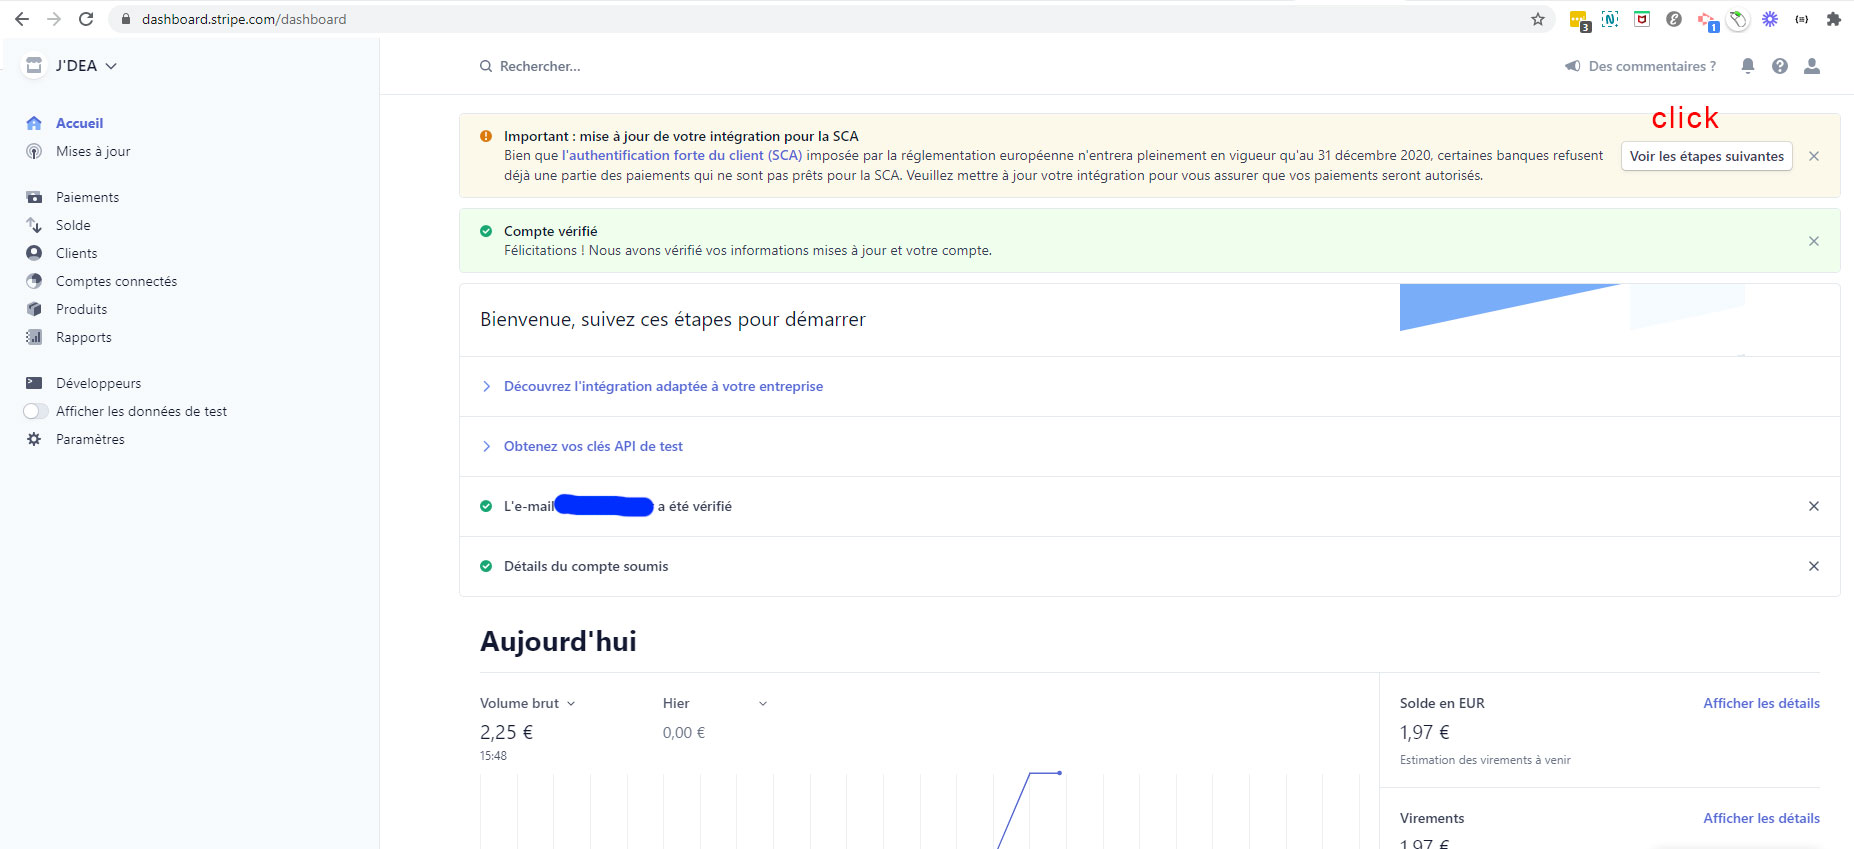The height and width of the screenshot is (849, 1854).
Task: Go to Clients section
Action: coord(77,253)
